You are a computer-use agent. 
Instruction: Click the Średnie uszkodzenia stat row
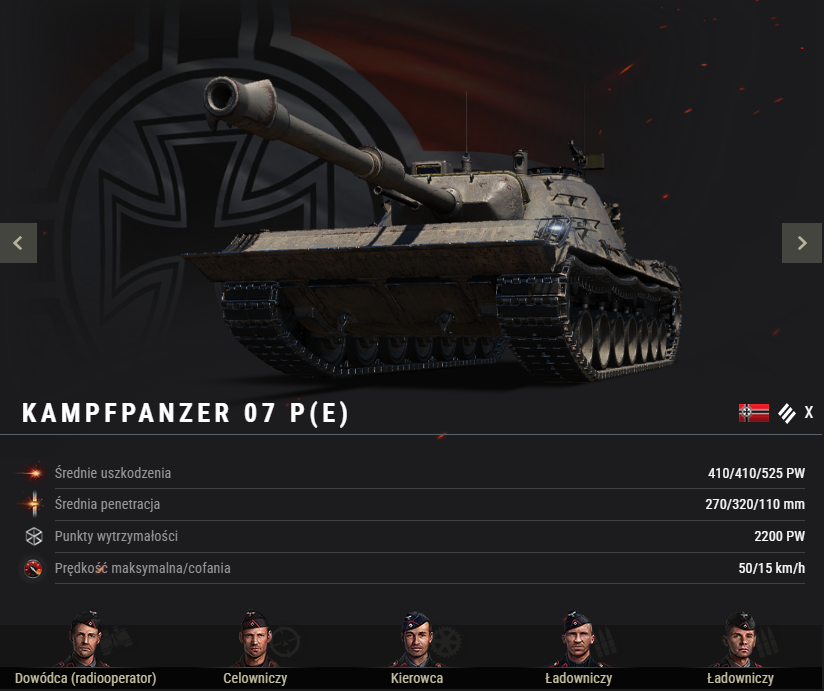411,473
